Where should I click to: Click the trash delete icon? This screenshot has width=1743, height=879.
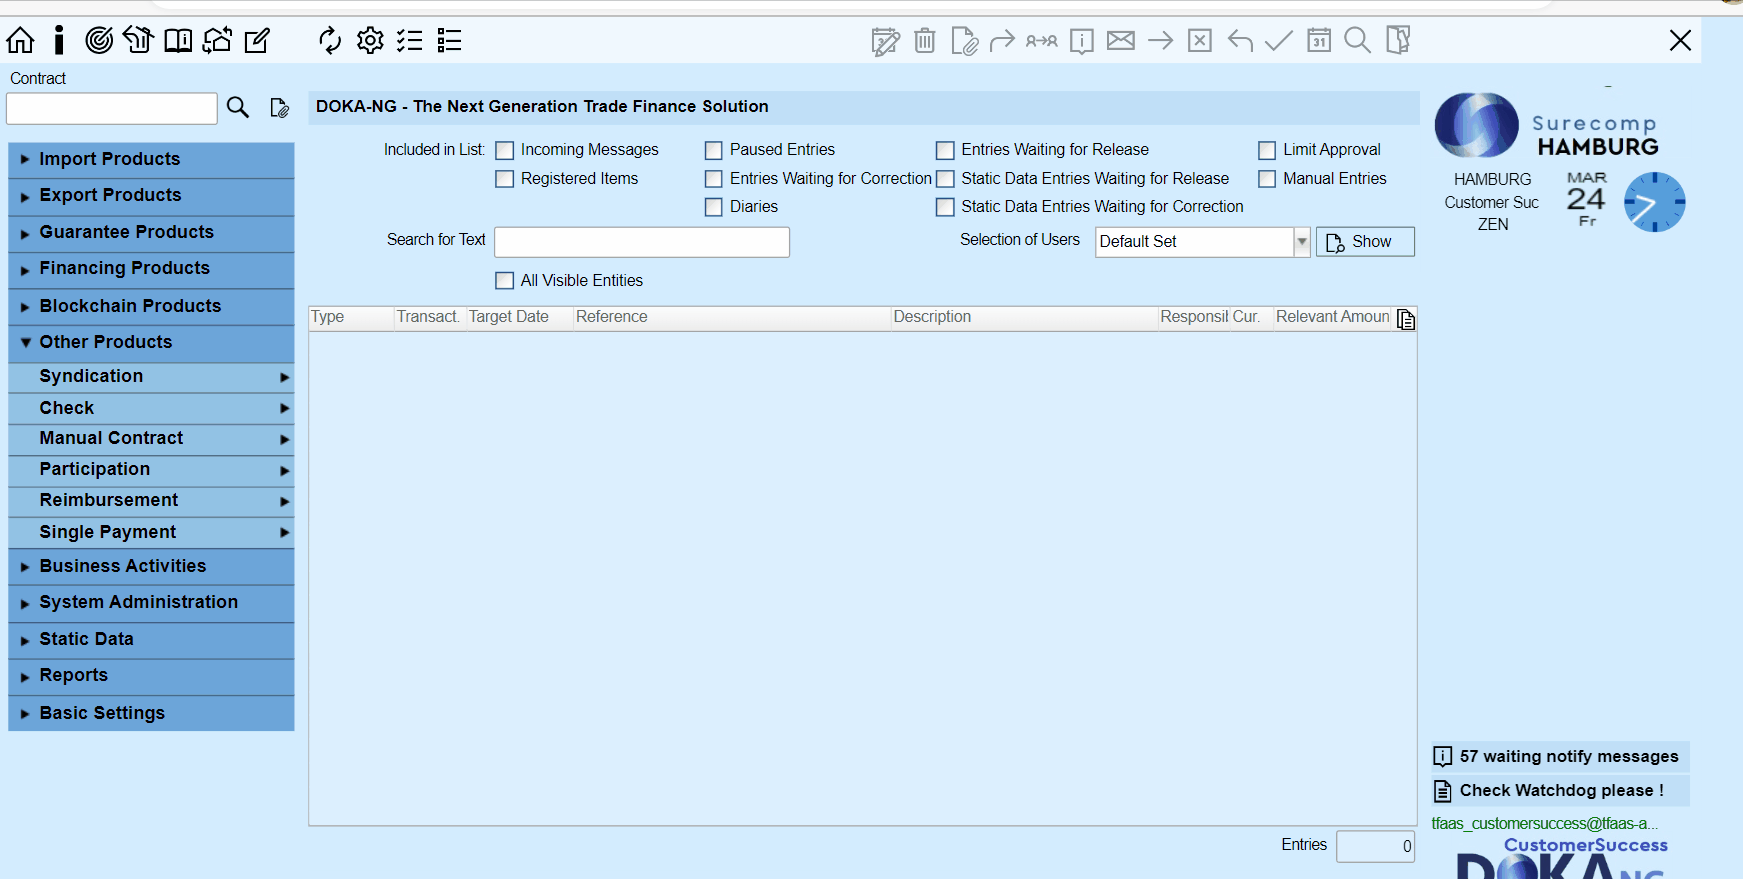click(x=925, y=41)
